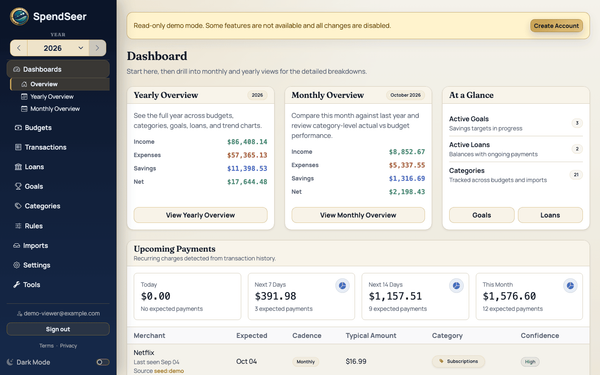Click the Sign out button
The width and height of the screenshot is (600, 375).
click(58, 329)
